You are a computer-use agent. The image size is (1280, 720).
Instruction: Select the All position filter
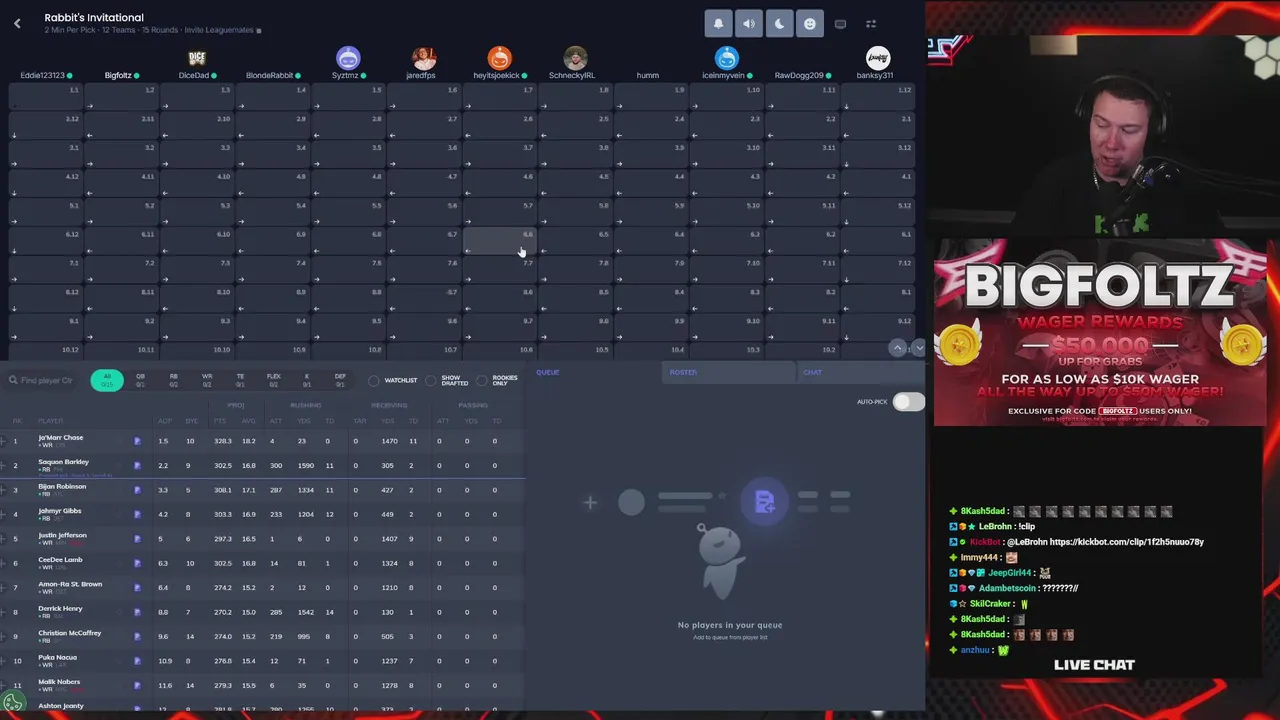click(x=107, y=380)
